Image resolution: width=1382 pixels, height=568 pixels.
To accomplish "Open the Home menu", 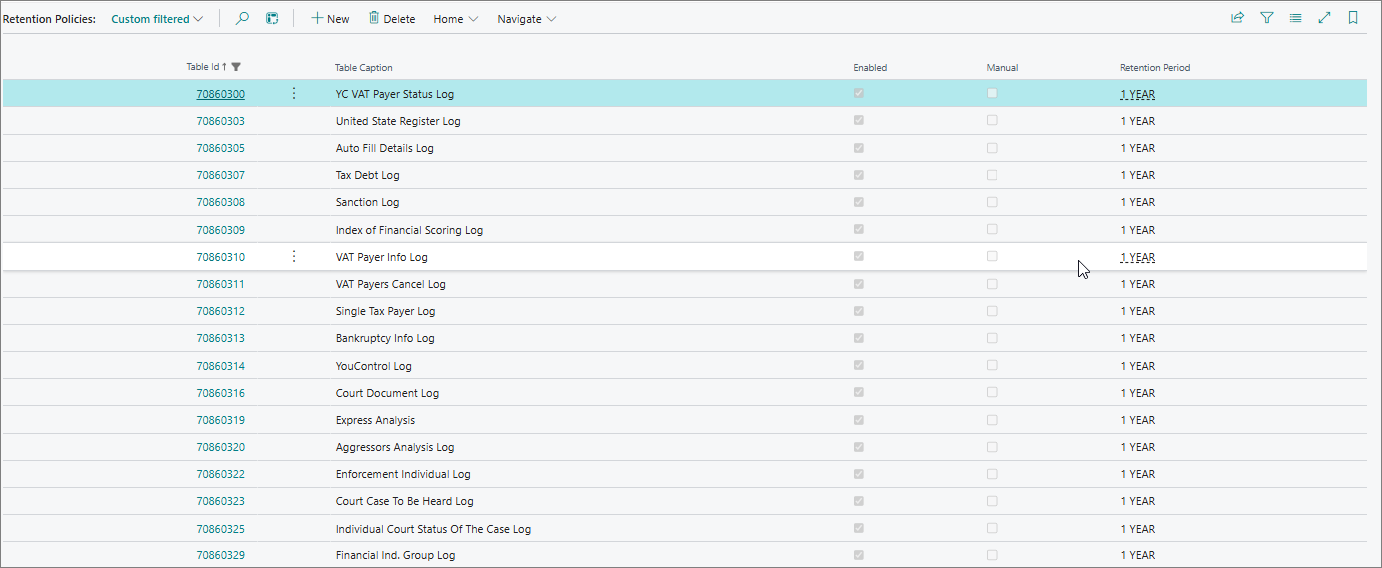I will click(455, 19).
